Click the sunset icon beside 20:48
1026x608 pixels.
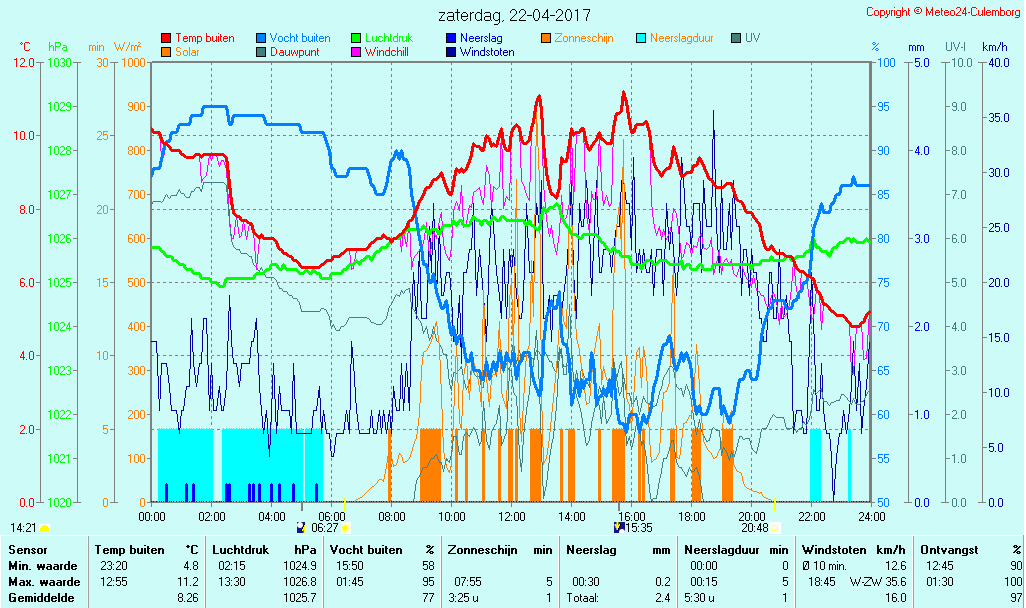click(x=775, y=527)
